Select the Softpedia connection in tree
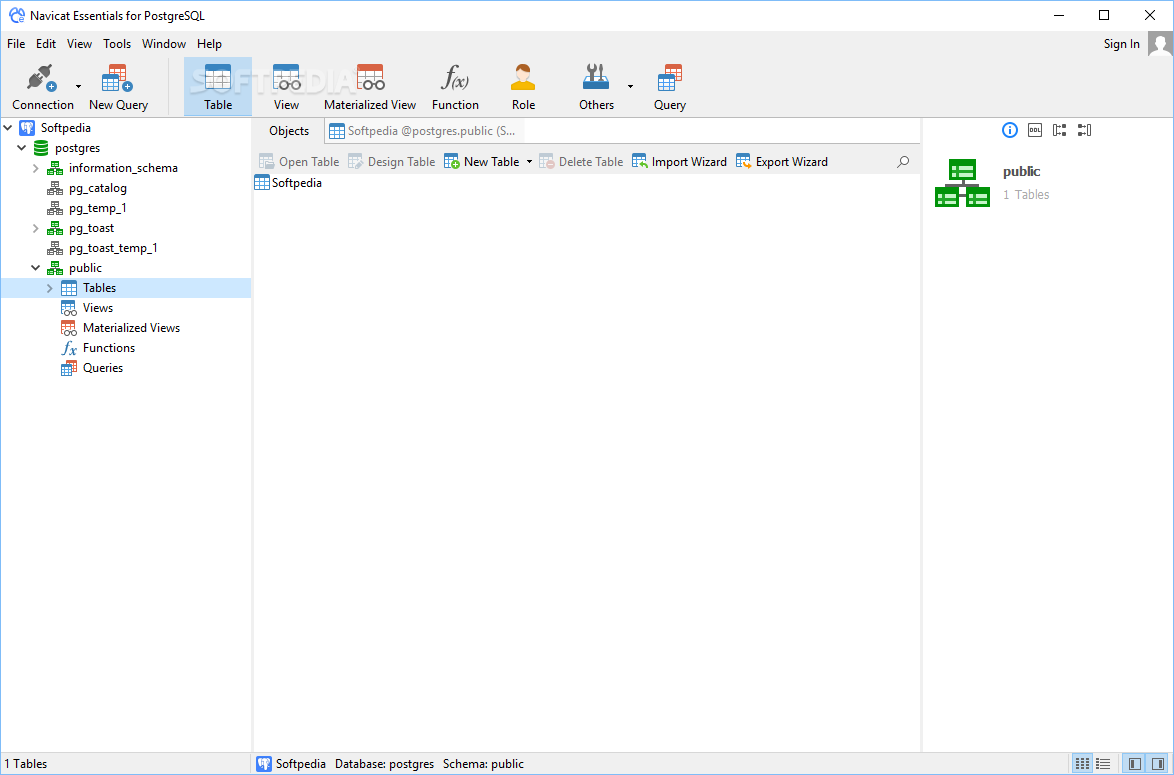1174x775 pixels. pyautogui.click(x=66, y=128)
